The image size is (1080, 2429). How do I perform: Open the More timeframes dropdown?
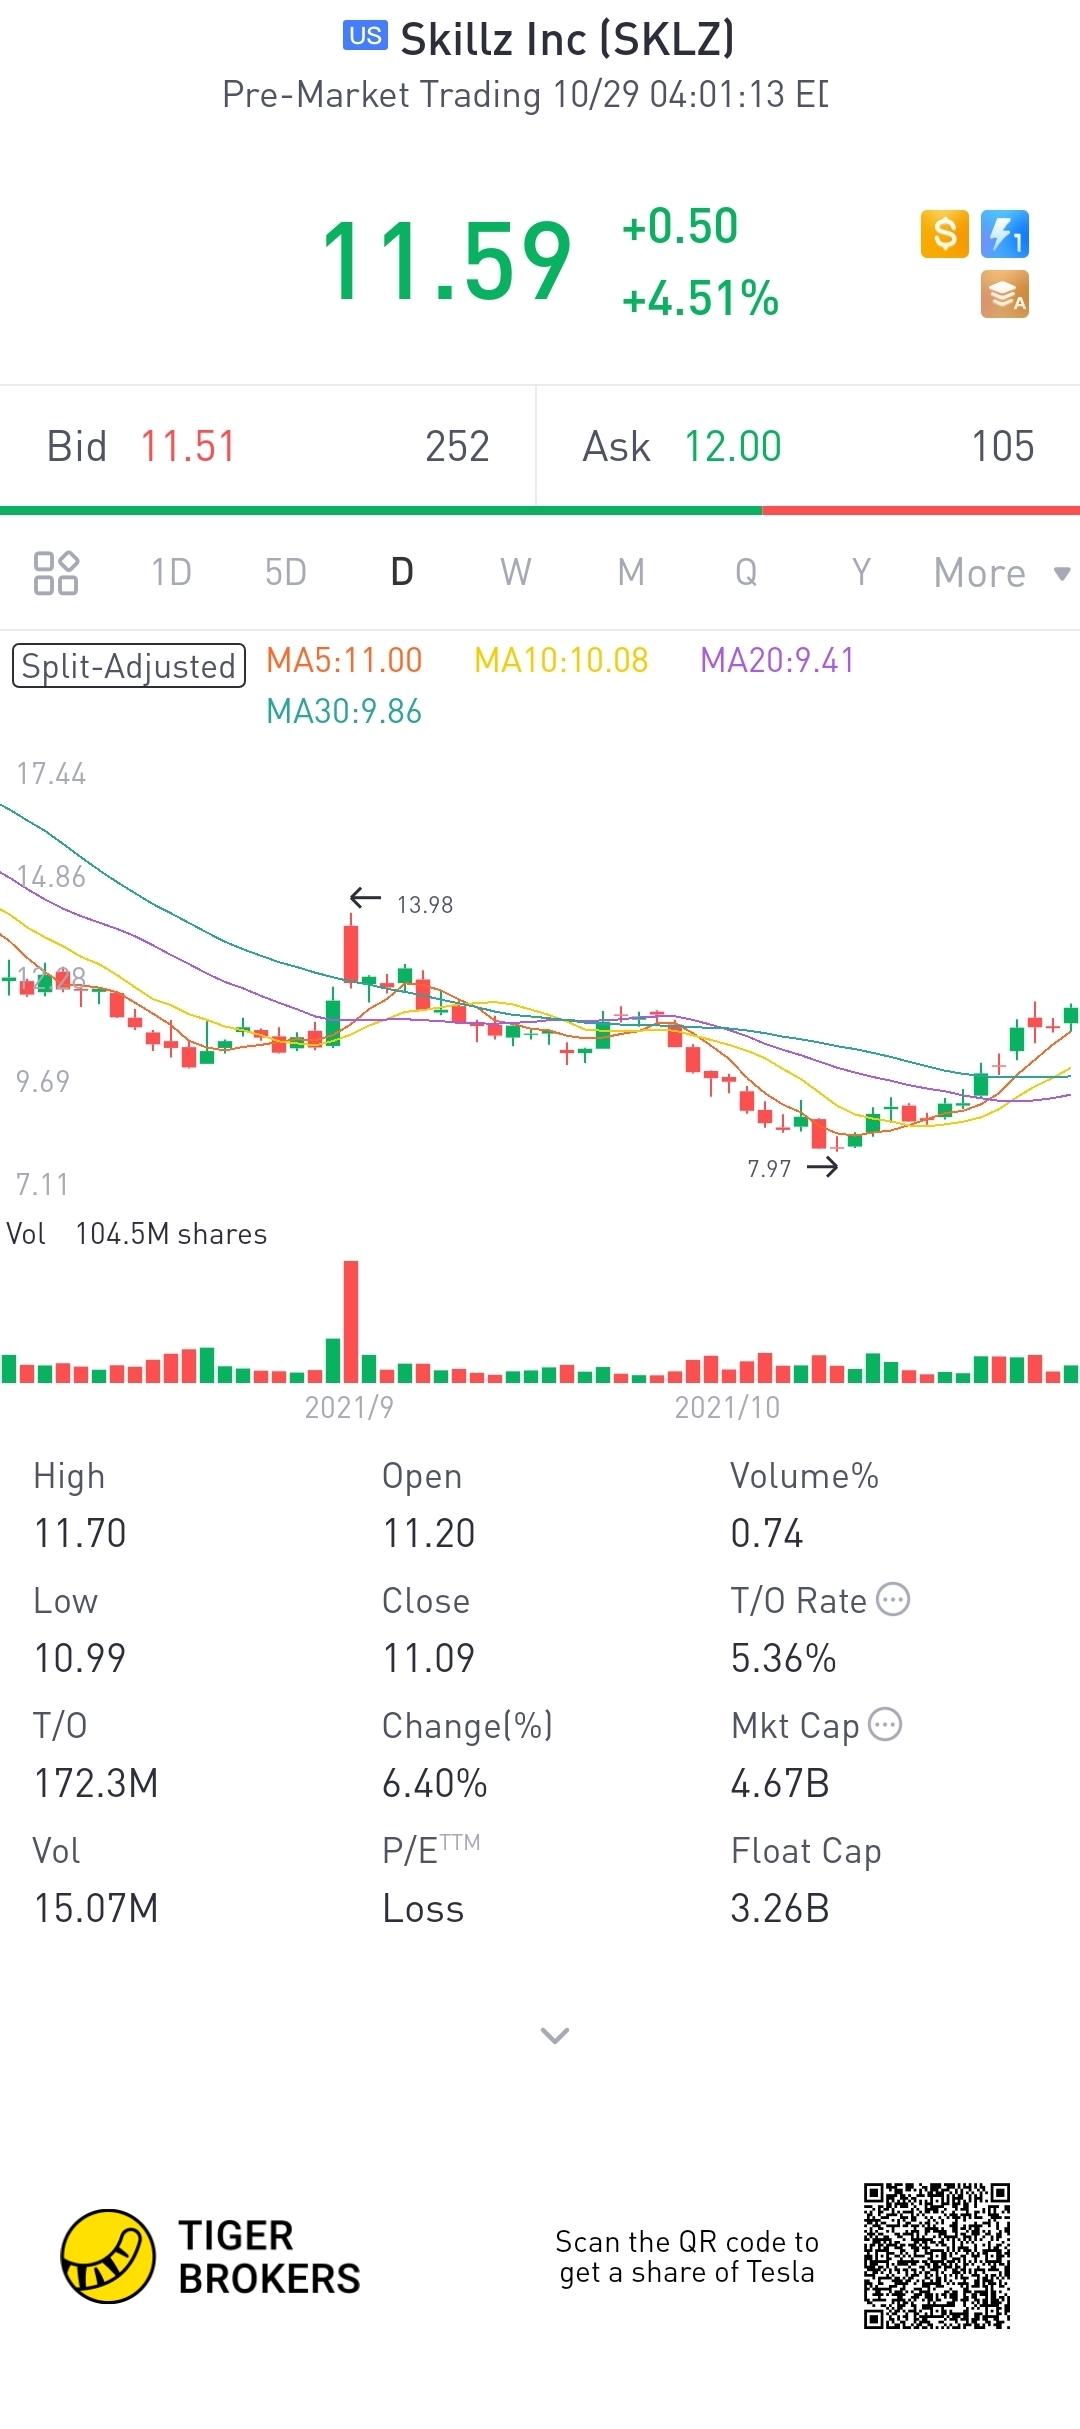tap(1002, 573)
